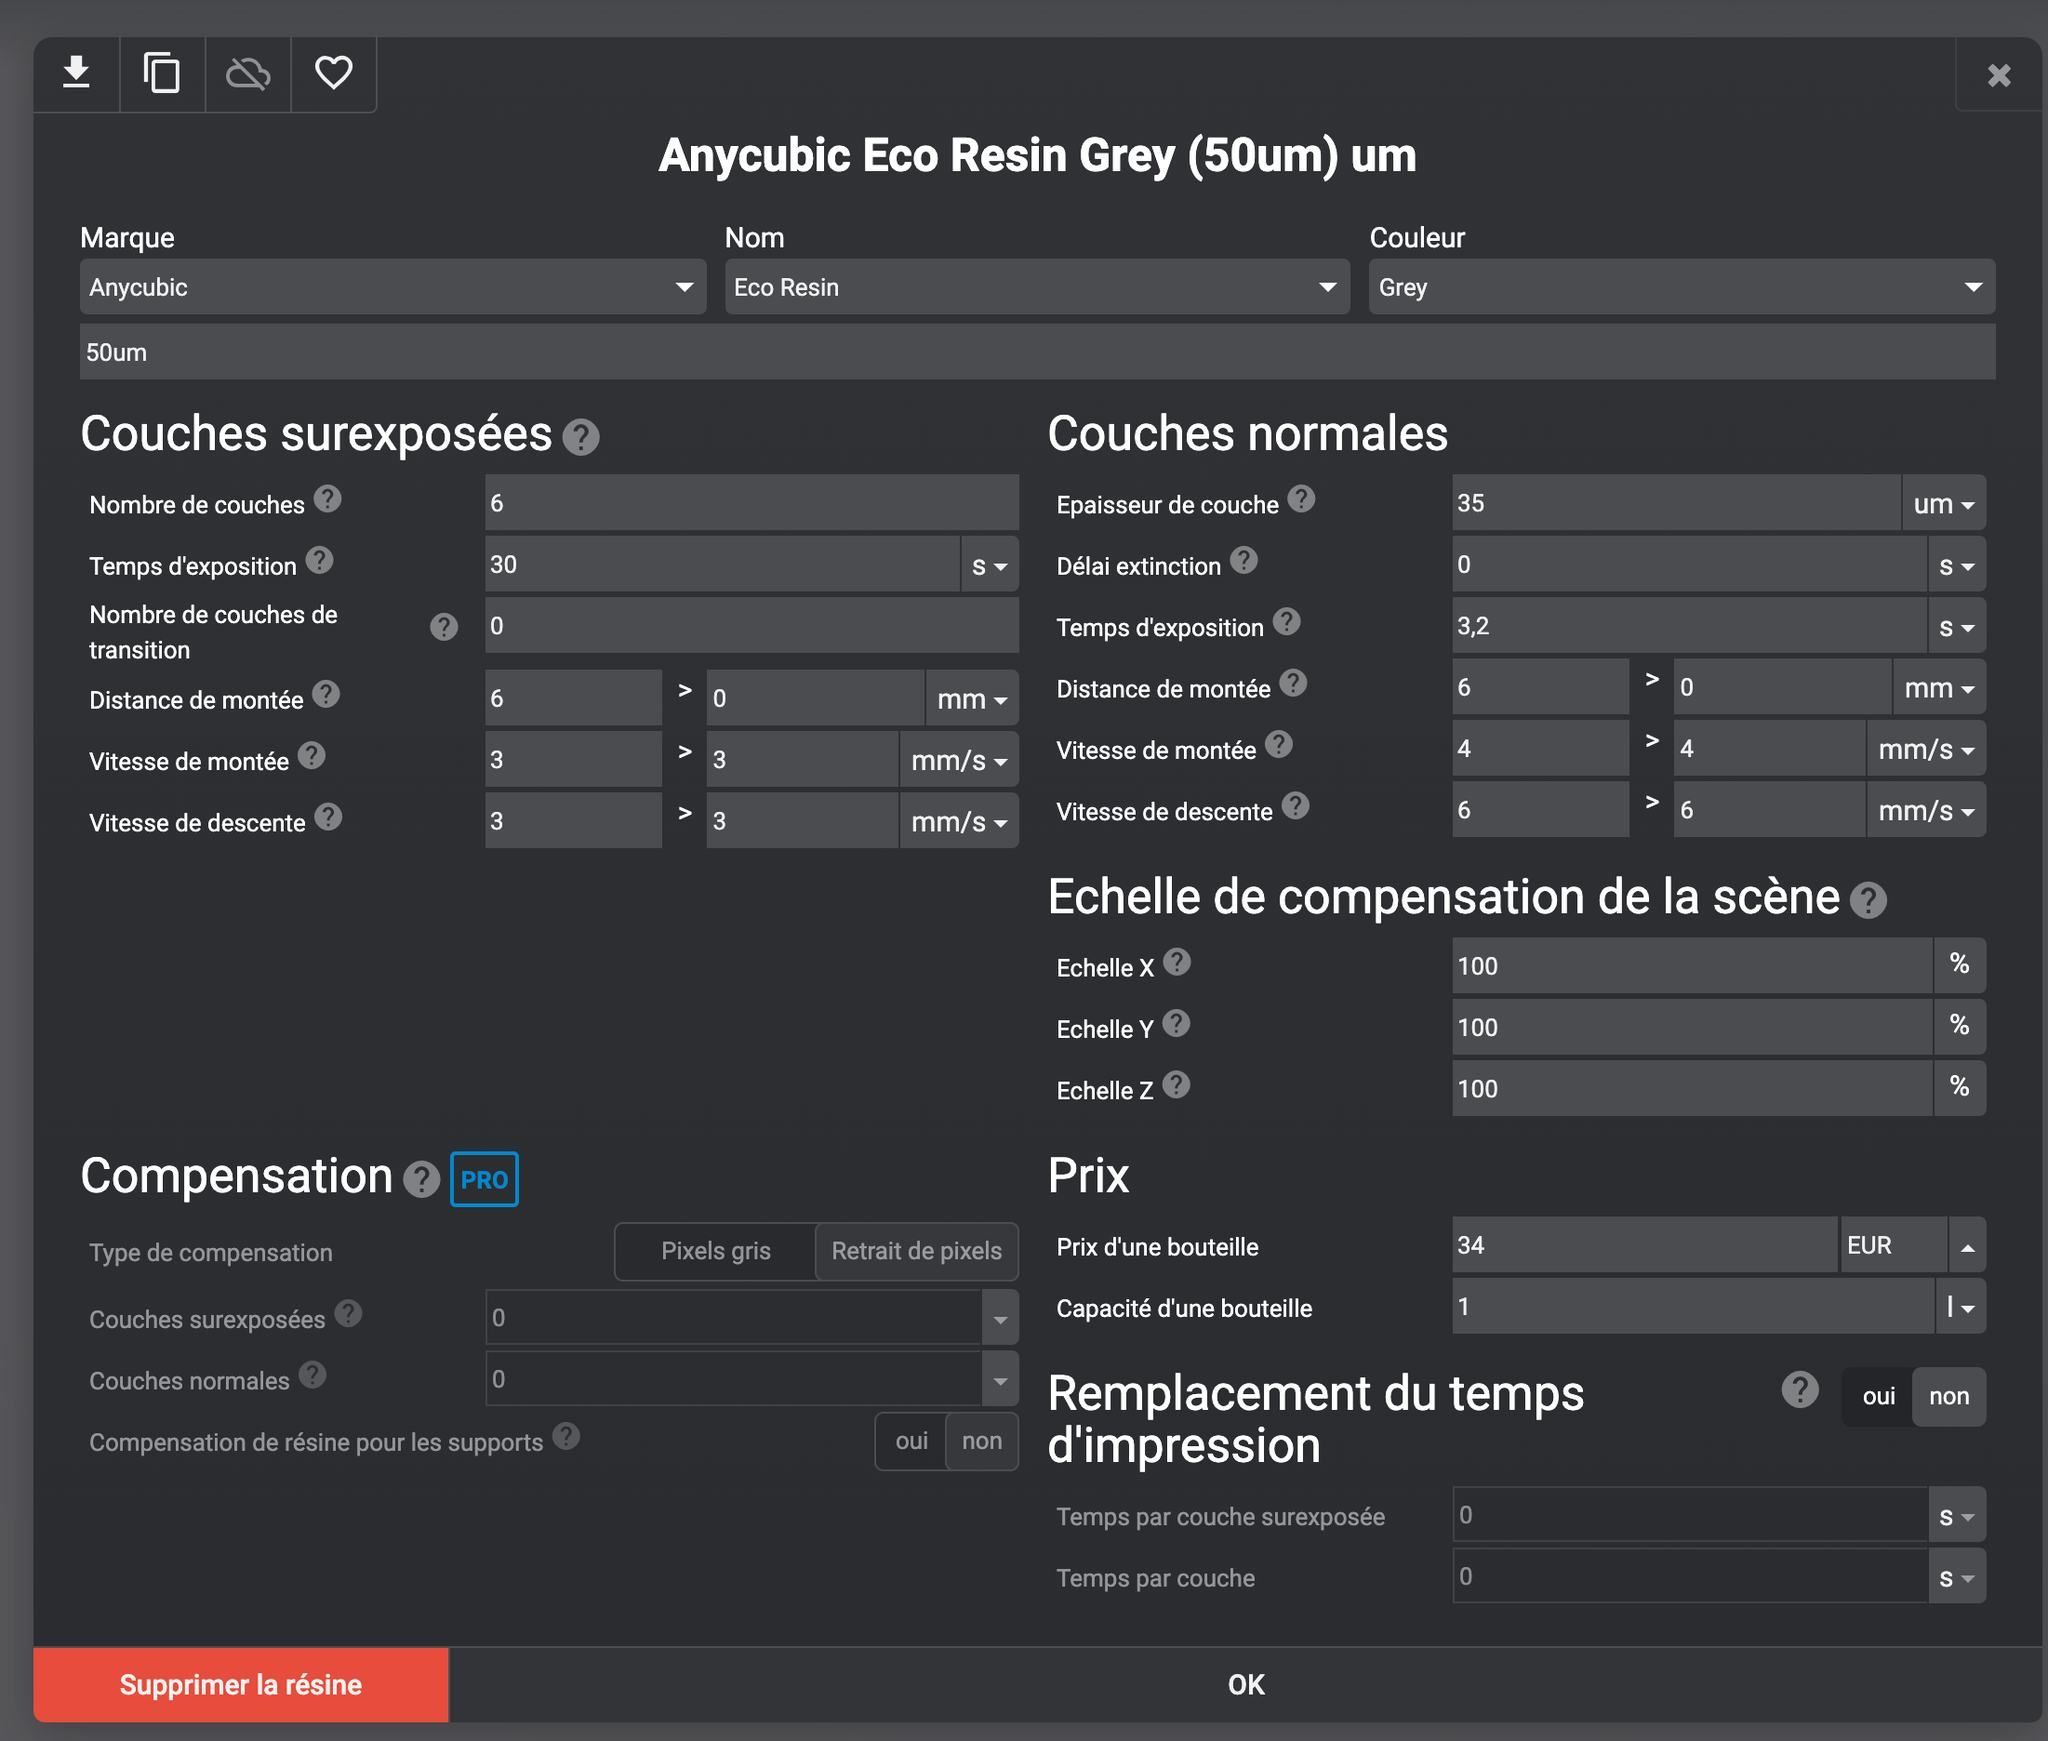The width and height of the screenshot is (2048, 1741).
Task: Show help for Echelle X
Action: click(x=1177, y=962)
